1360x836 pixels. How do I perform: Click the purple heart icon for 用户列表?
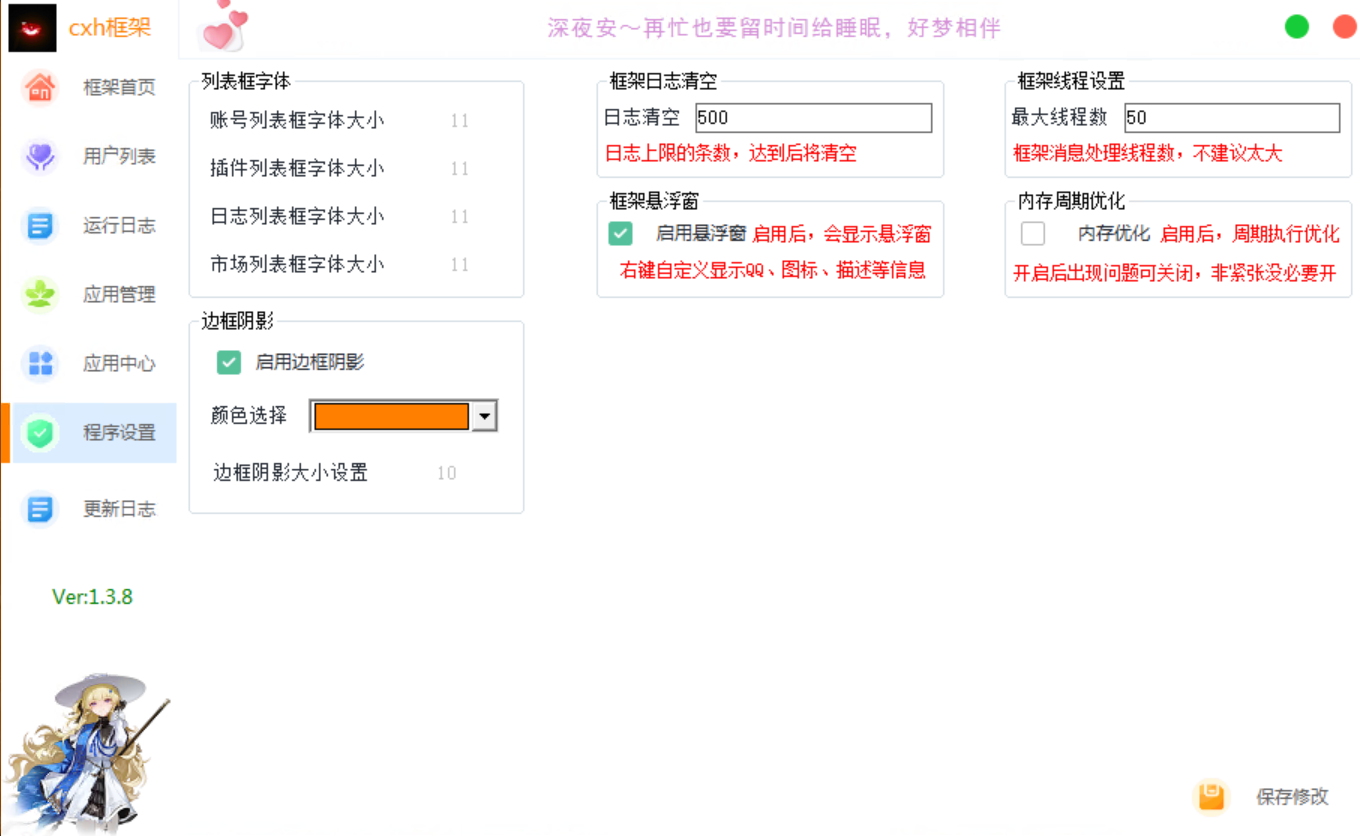40,157
